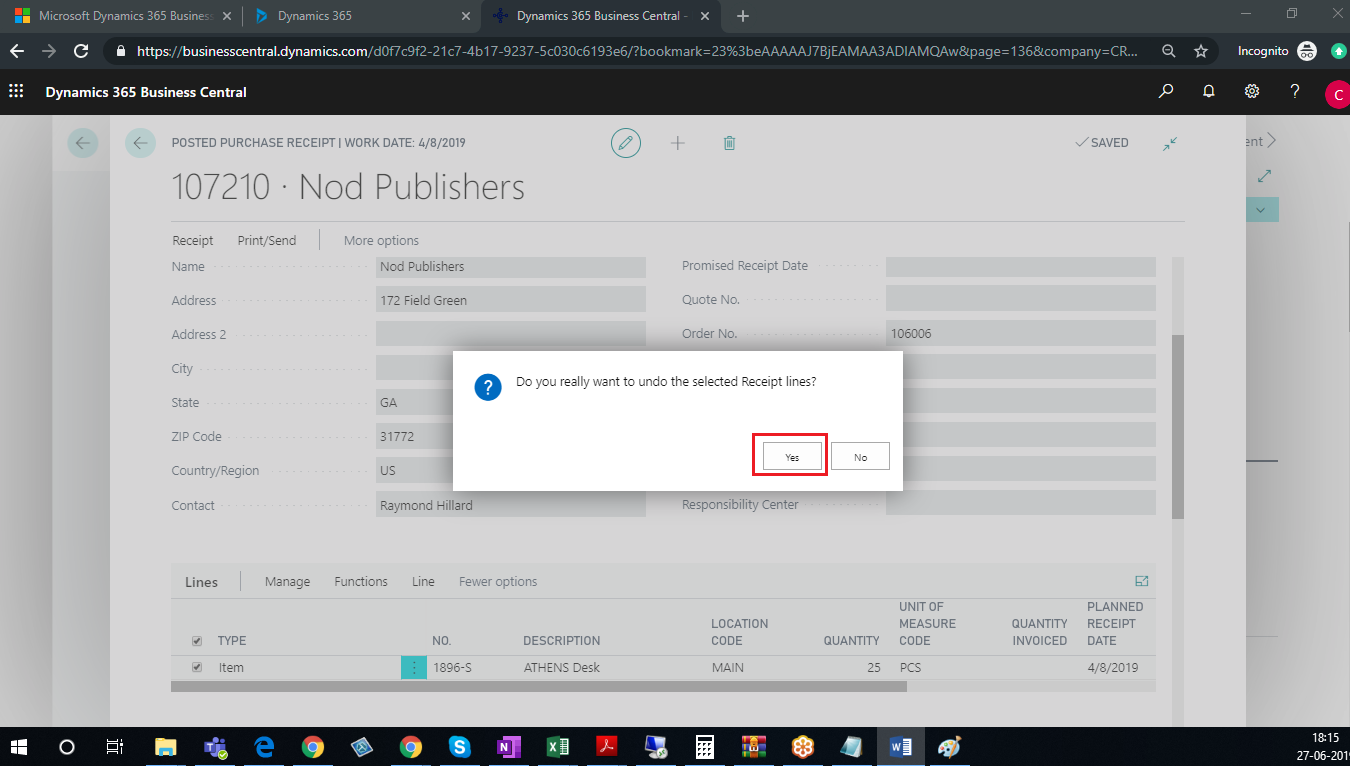Open OneNote from the taskbar

click(509, 747)
